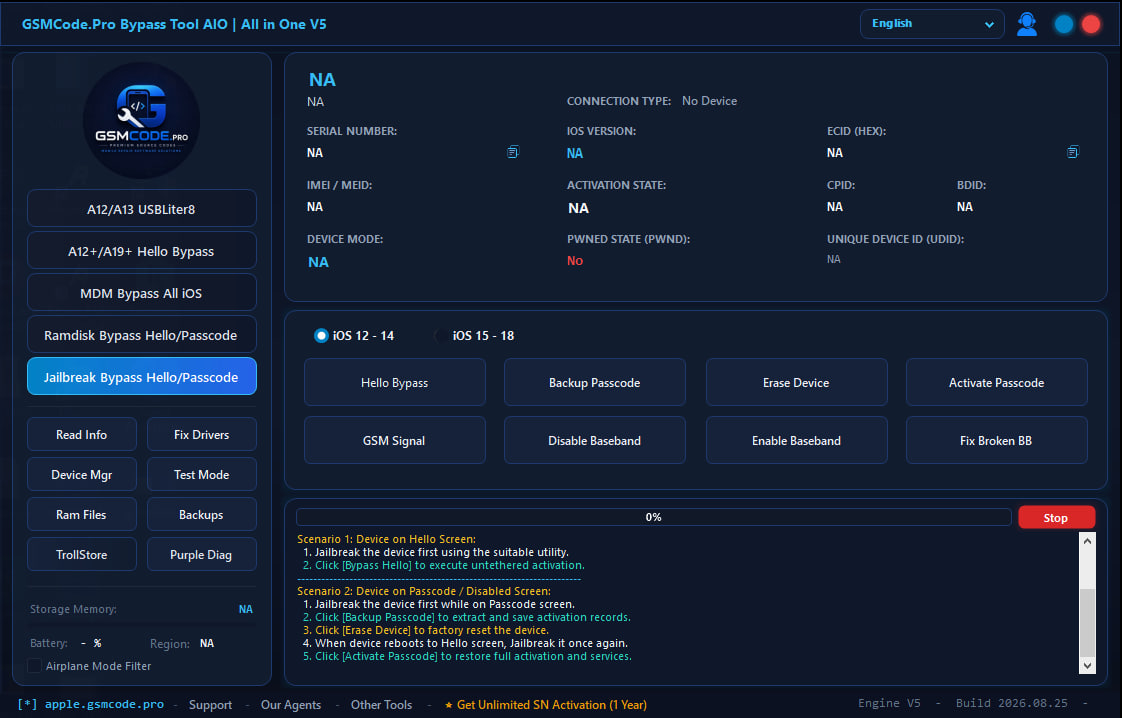Switch to MDM Bypass All iOS
Screen dimensions: 1122x718
coord(142,293)
